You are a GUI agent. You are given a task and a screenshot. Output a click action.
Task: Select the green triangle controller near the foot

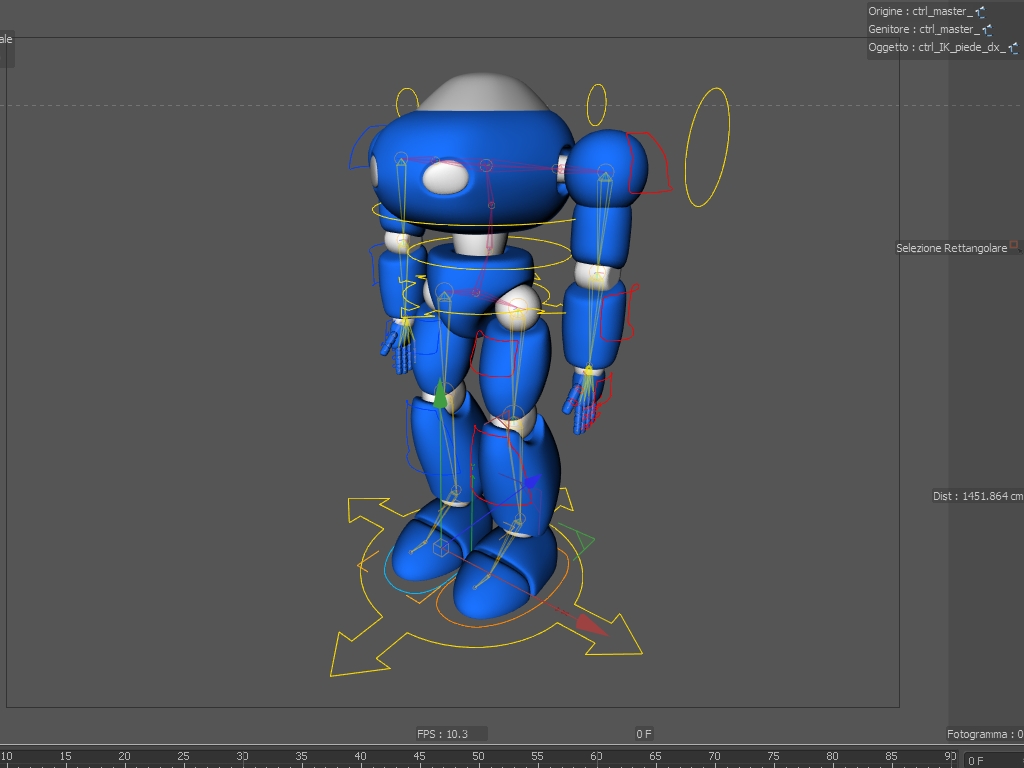click(581, 539)
